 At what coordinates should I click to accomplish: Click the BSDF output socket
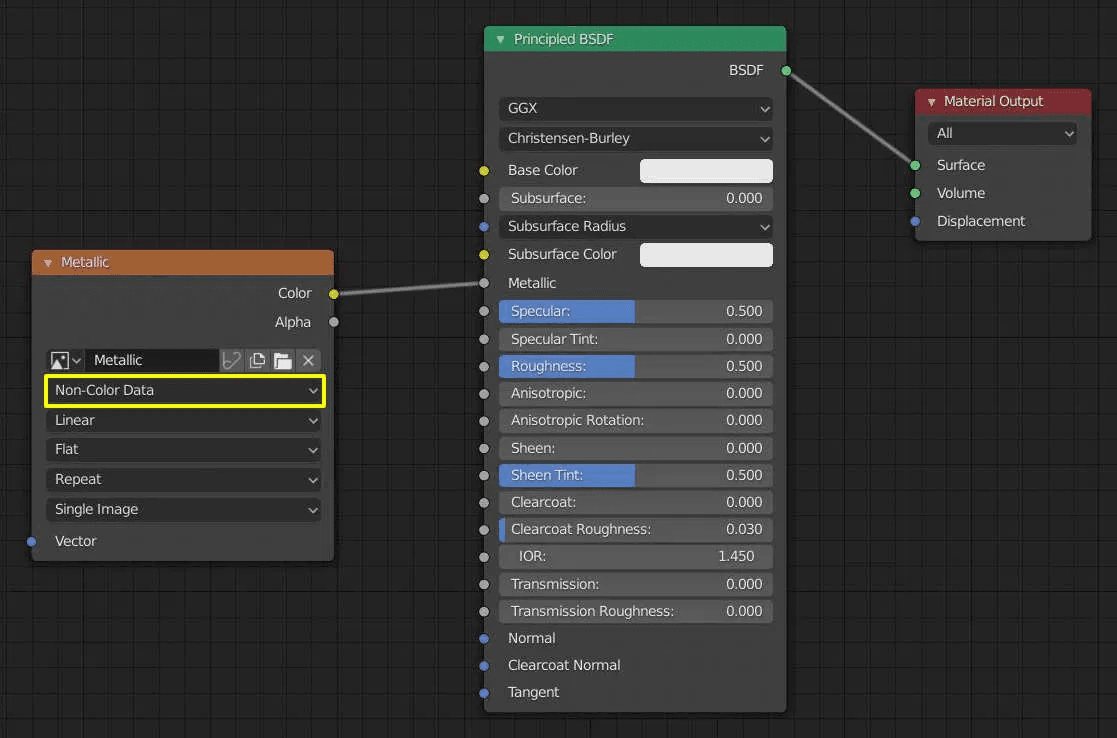(786, 71)
